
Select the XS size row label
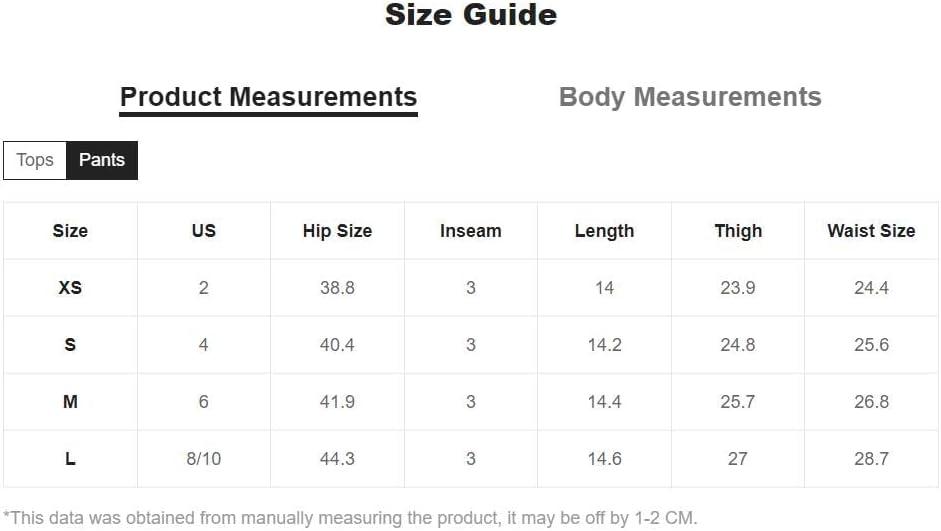tap(70, 288)
